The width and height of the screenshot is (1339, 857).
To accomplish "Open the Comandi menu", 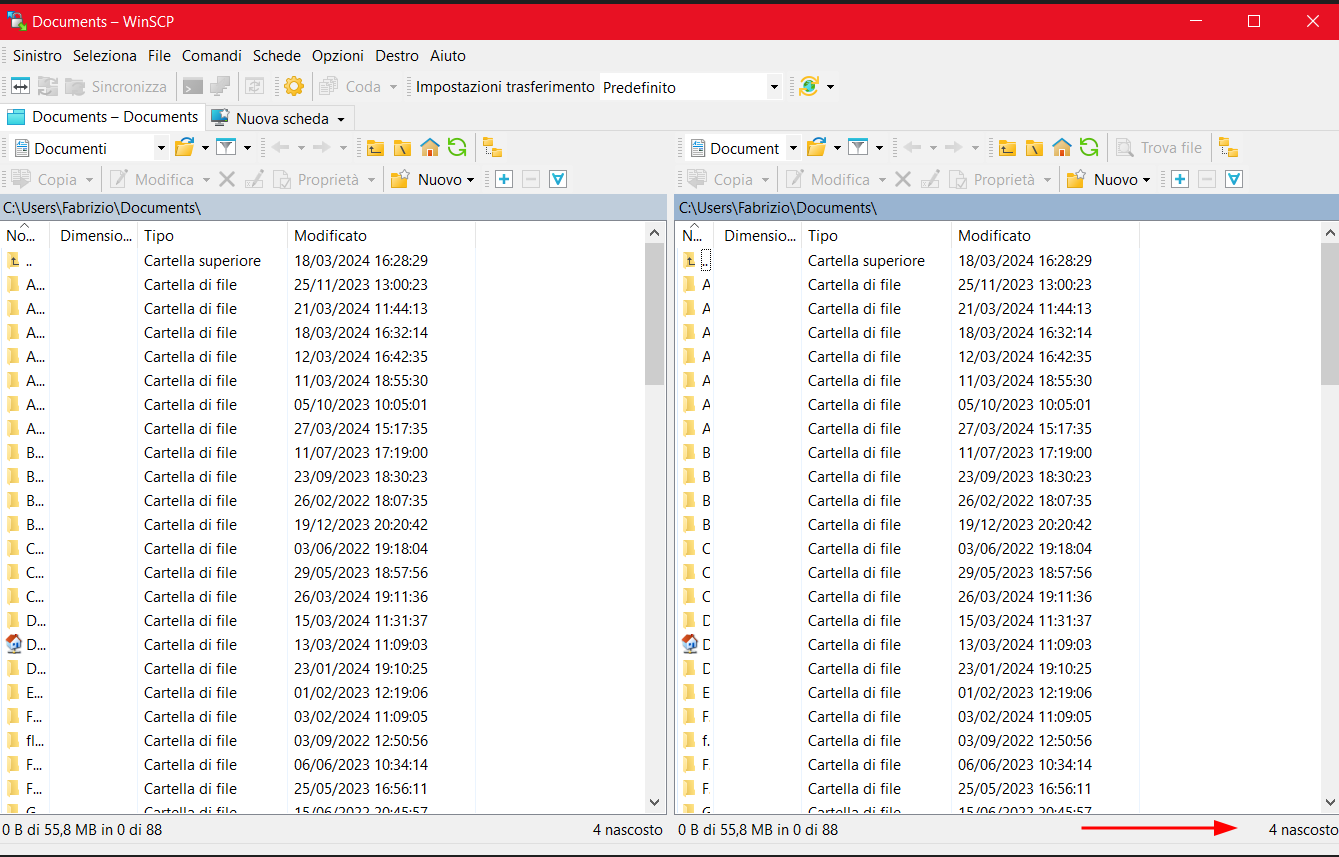I will coord(211,56).
